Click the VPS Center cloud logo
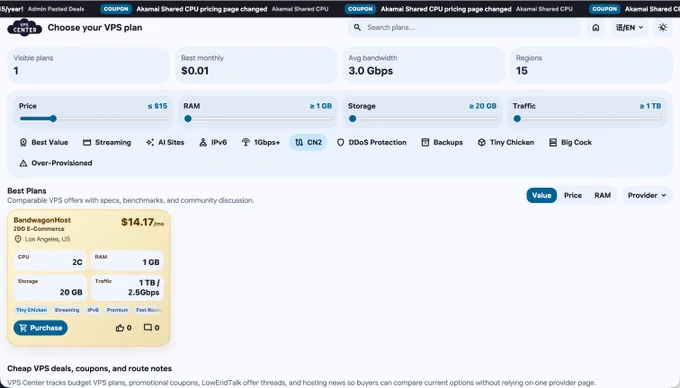The width and height of the screenshot is (680, 388). (25, 28)
